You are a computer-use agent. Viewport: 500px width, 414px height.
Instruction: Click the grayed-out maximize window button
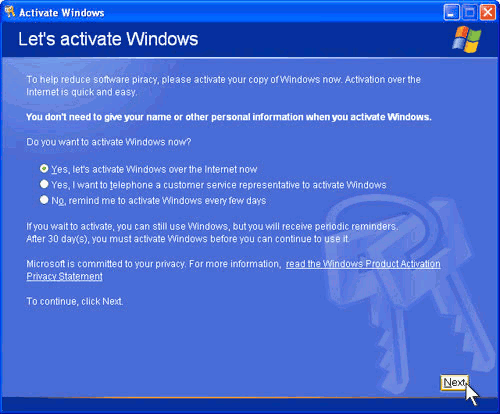click(x=470, y=13)
